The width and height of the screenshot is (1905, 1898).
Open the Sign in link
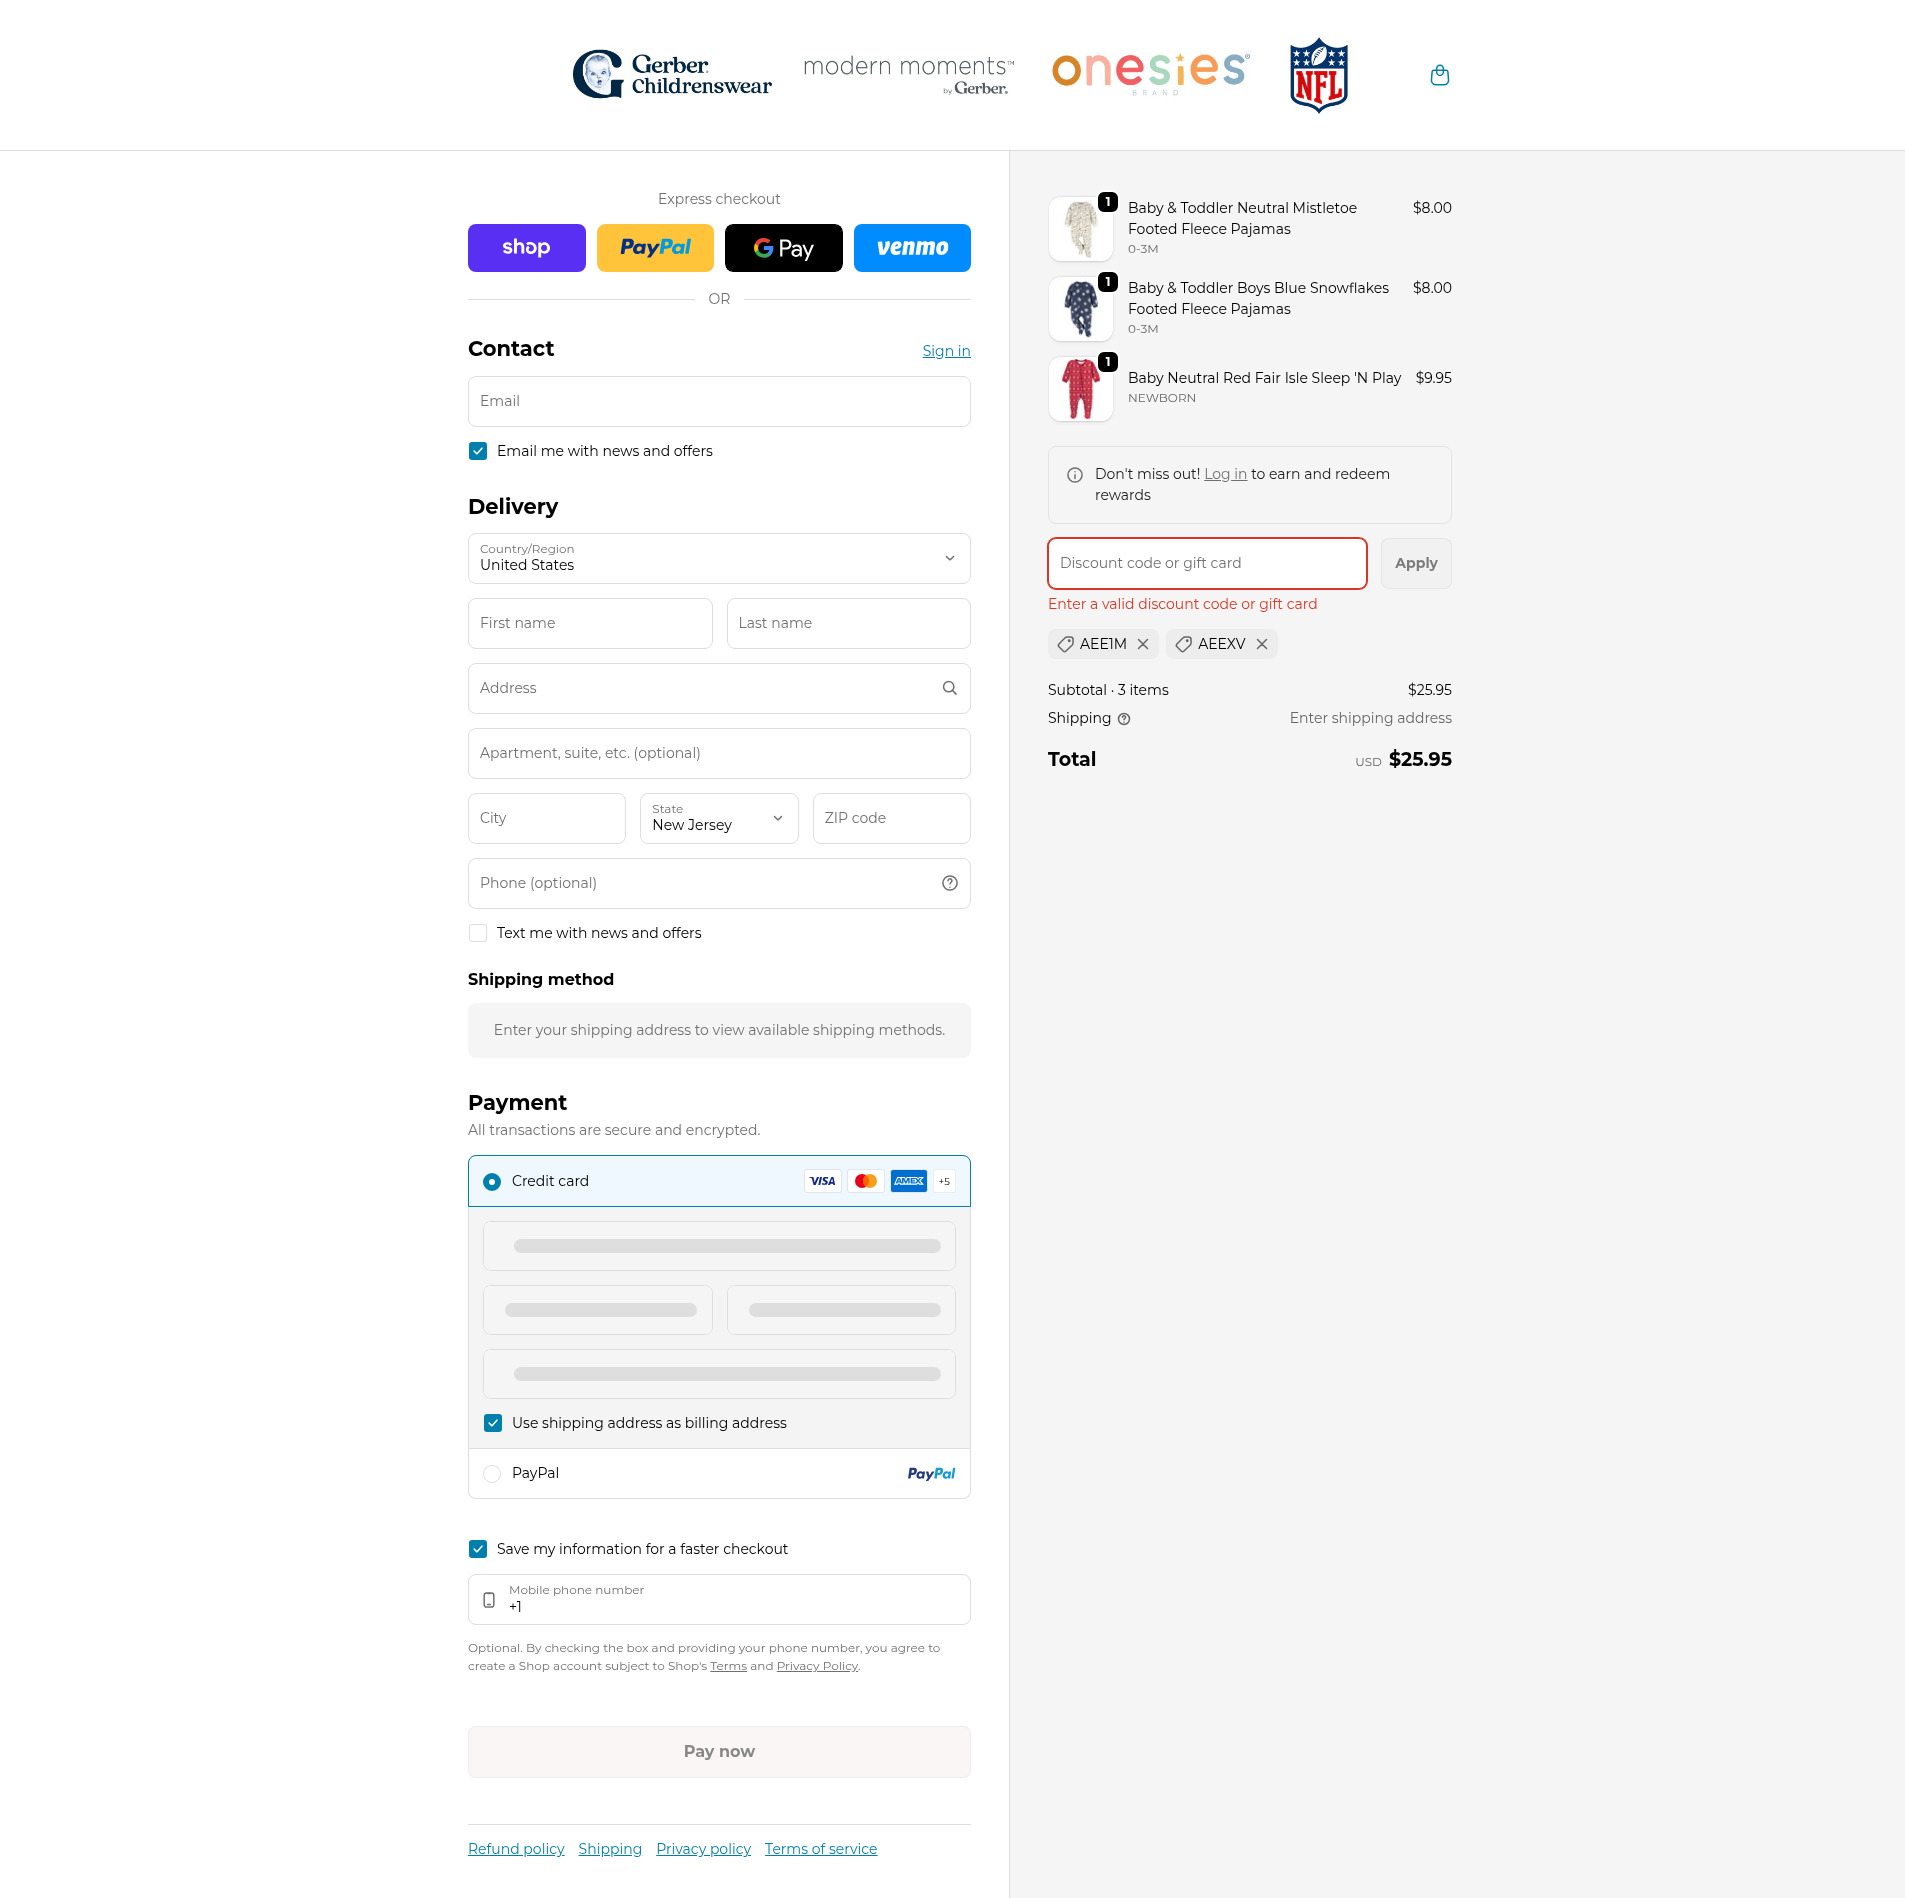pos(946,351)
